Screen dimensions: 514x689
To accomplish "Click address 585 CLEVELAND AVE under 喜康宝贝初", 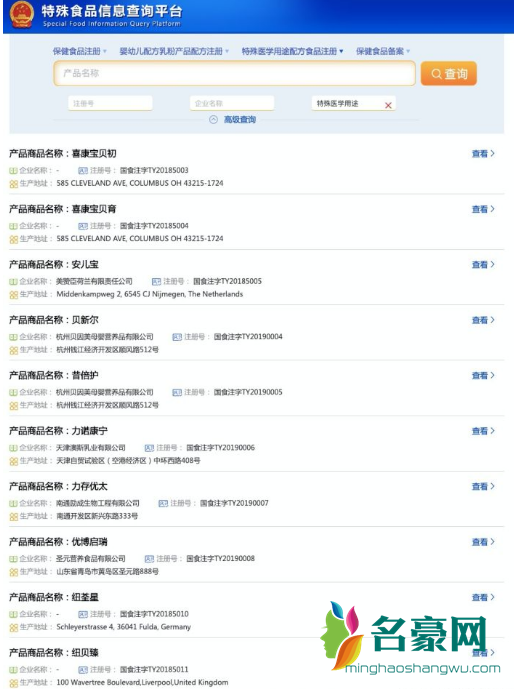I will point(140,183).
